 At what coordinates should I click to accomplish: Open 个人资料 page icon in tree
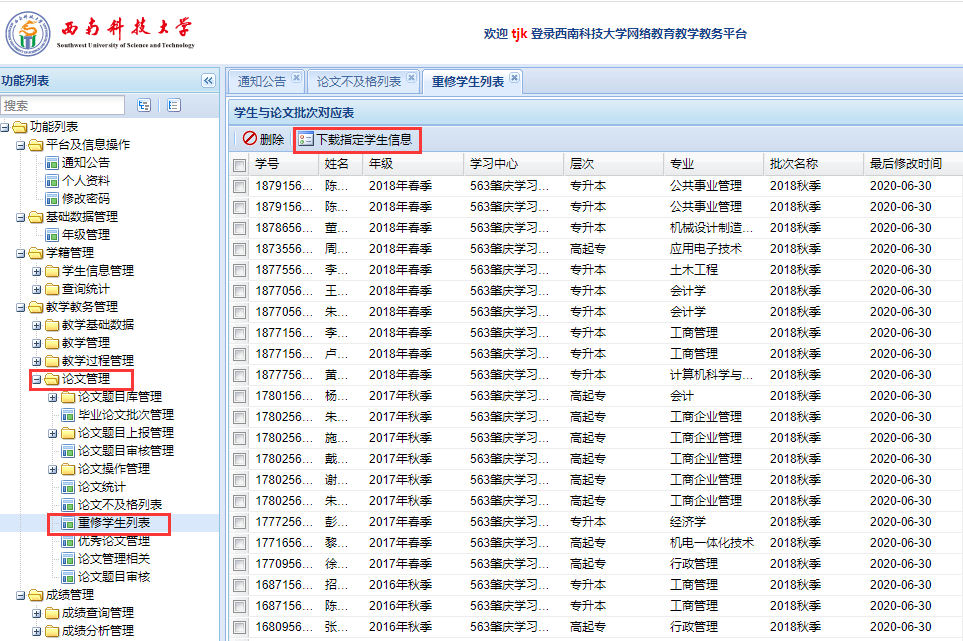tap(52, 181)
